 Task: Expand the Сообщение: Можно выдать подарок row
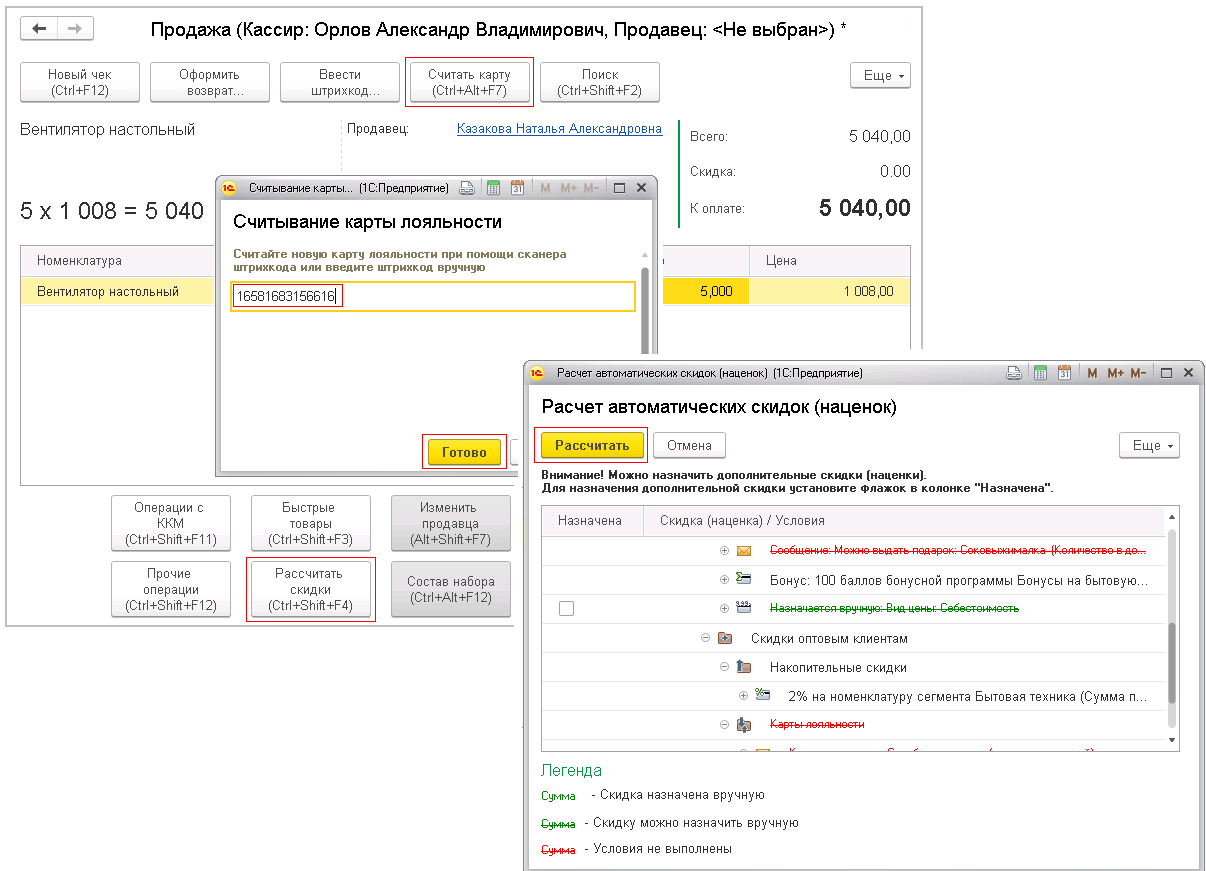724,551
